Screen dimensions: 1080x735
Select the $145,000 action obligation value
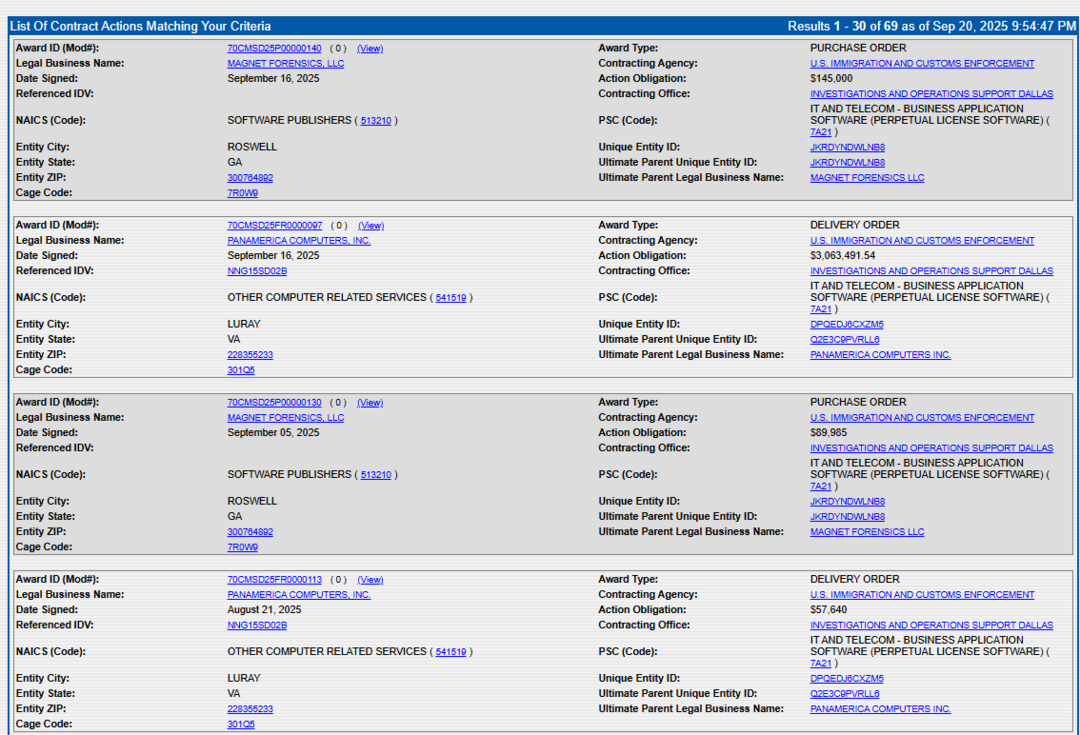coord(831,79)
